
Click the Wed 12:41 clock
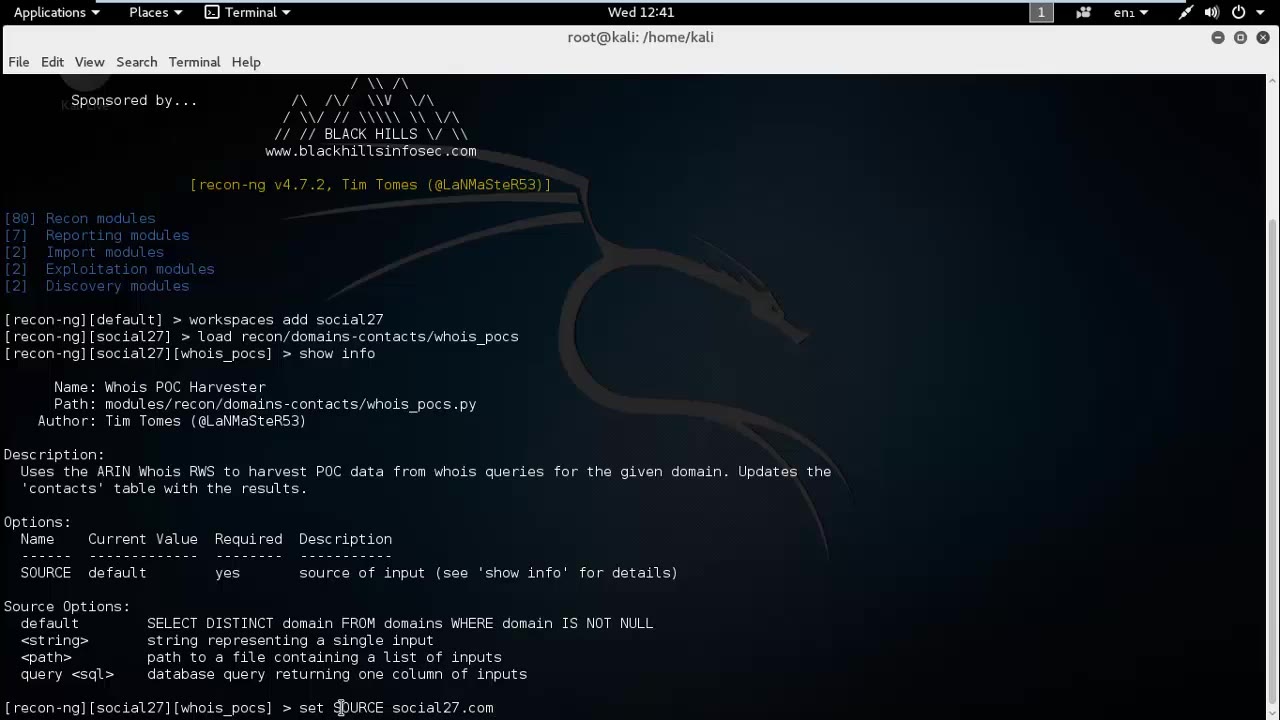[x=641, y=12]
